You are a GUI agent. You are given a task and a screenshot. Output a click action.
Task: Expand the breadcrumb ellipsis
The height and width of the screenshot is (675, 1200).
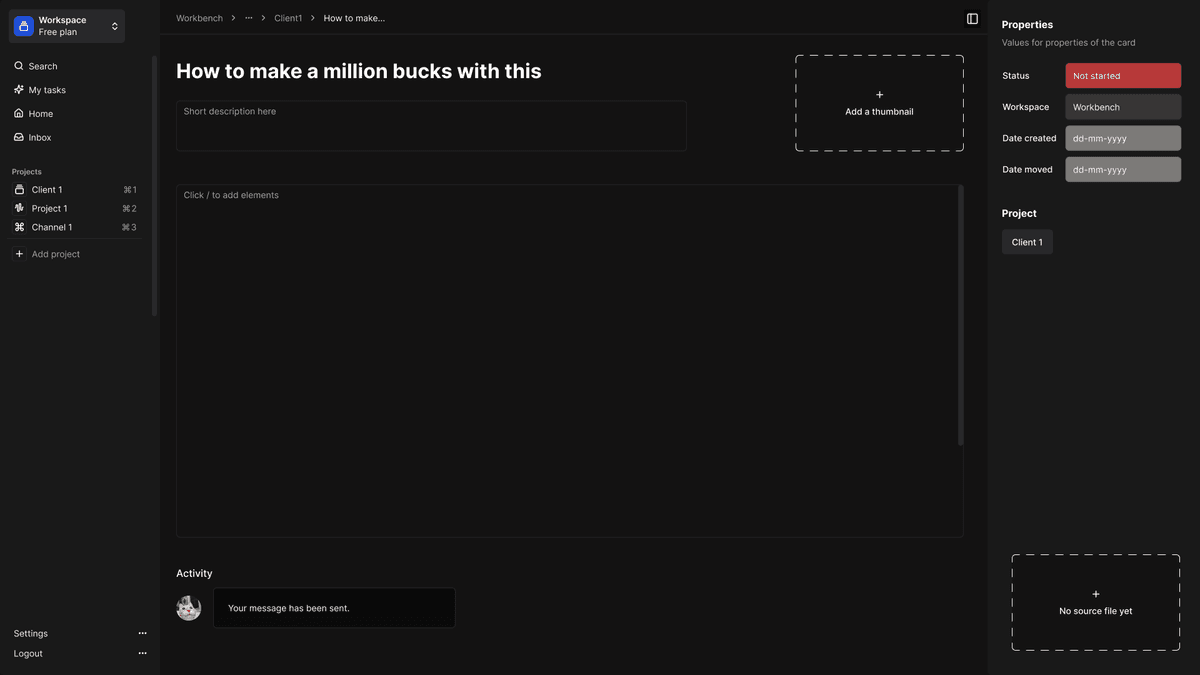coord(249,18)
